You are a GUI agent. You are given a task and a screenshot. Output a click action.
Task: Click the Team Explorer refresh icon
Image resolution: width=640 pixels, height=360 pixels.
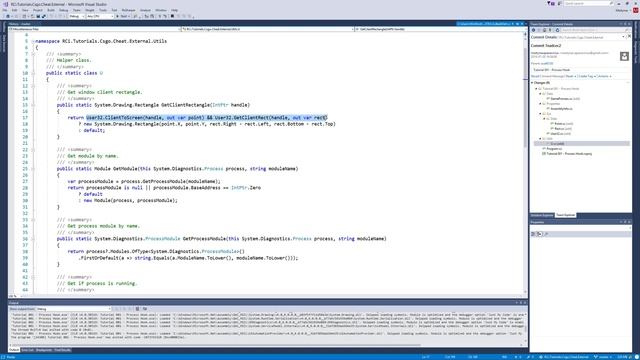pos(557,30)
